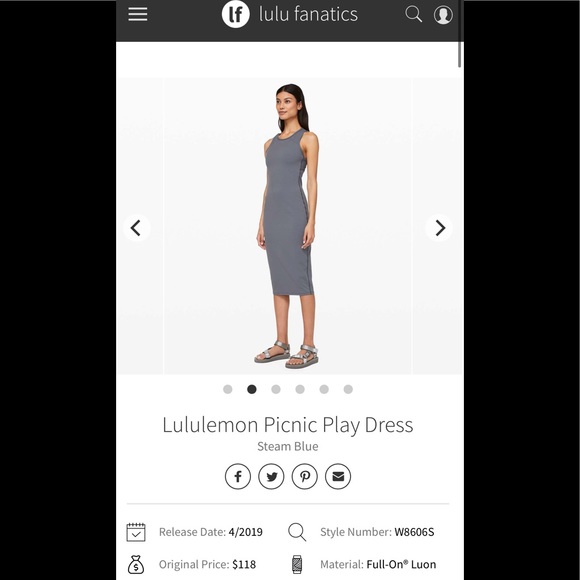Click the lf logo circle

pos(236,14)
